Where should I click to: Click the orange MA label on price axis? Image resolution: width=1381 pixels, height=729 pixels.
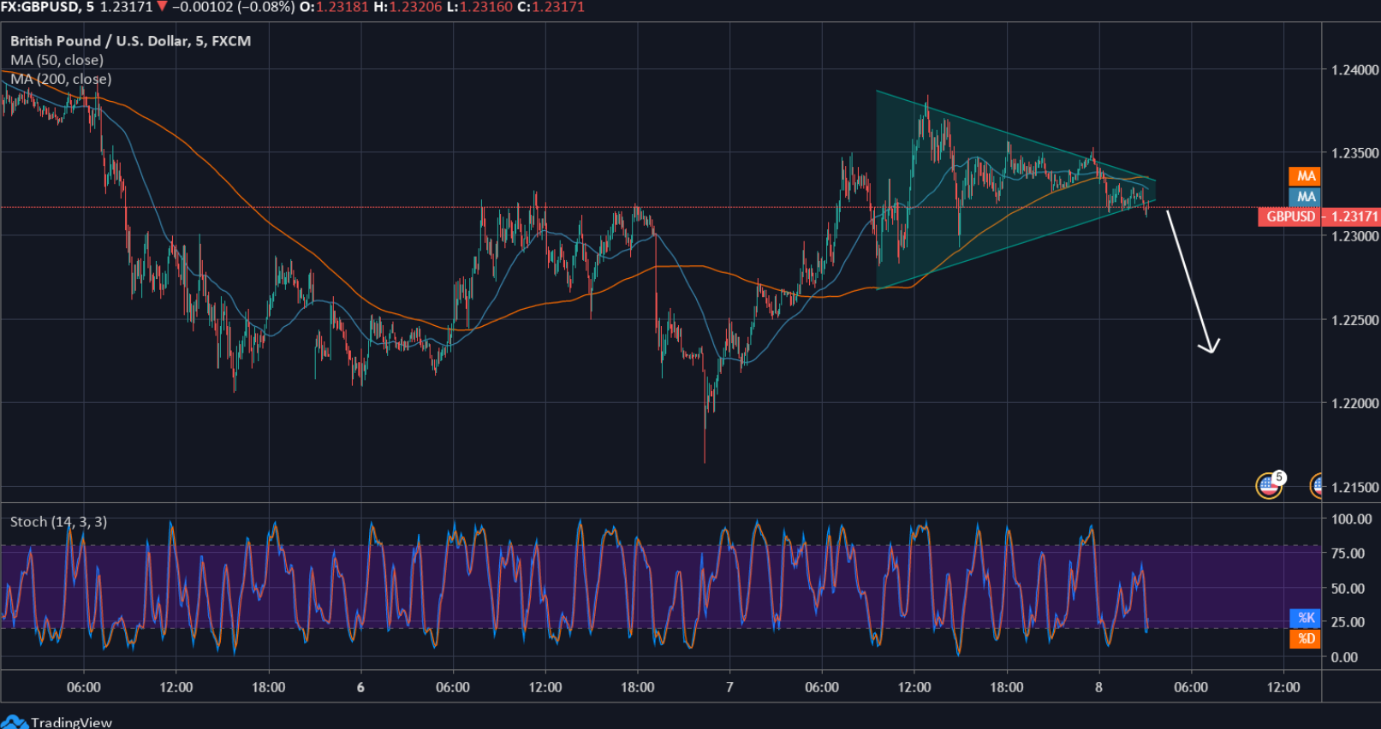pos(1307,177)
